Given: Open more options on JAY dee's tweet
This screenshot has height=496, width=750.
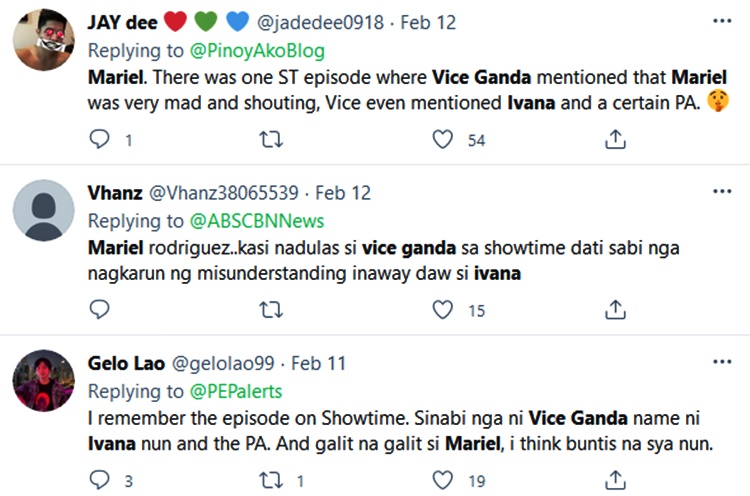Looking at the screenshot, I should pos(722,21).
